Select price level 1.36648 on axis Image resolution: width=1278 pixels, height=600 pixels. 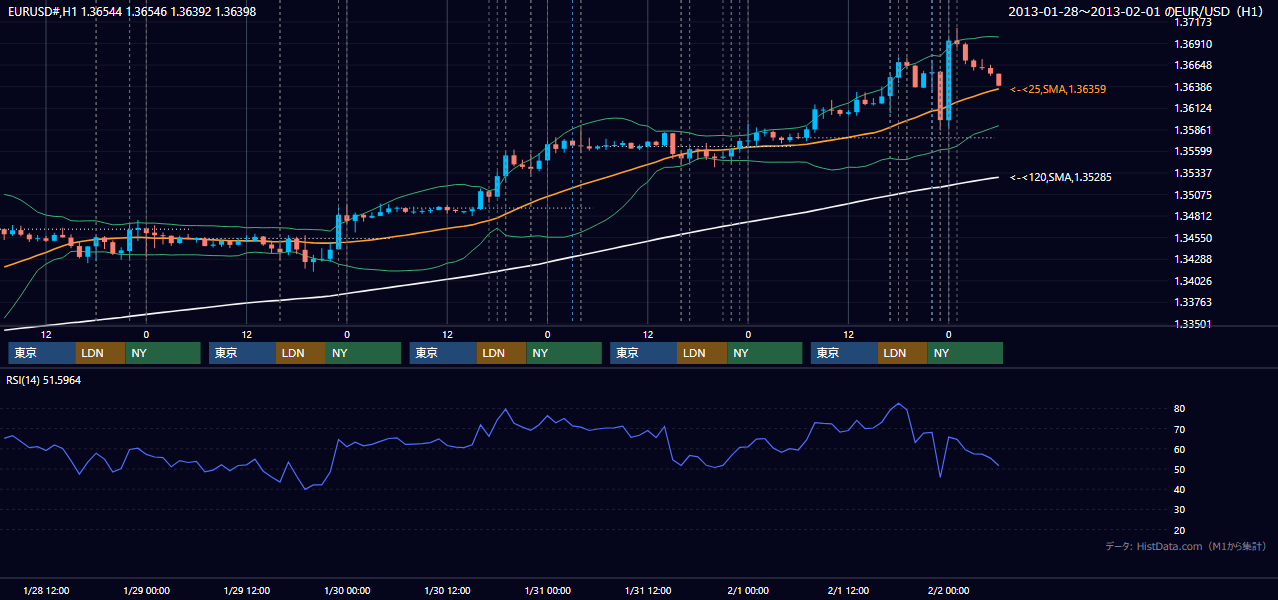point(1194,65)
